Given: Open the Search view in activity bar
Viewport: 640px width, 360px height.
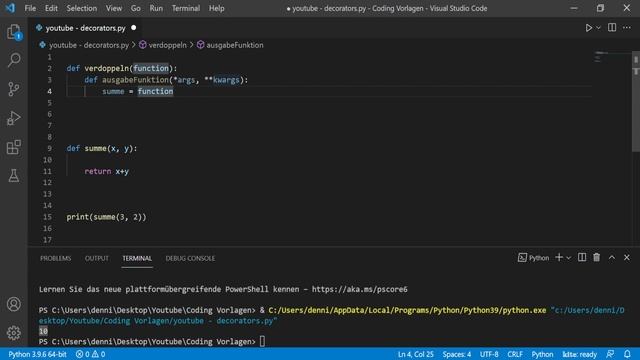Looking at the screenshot, I should coord(14,60).
